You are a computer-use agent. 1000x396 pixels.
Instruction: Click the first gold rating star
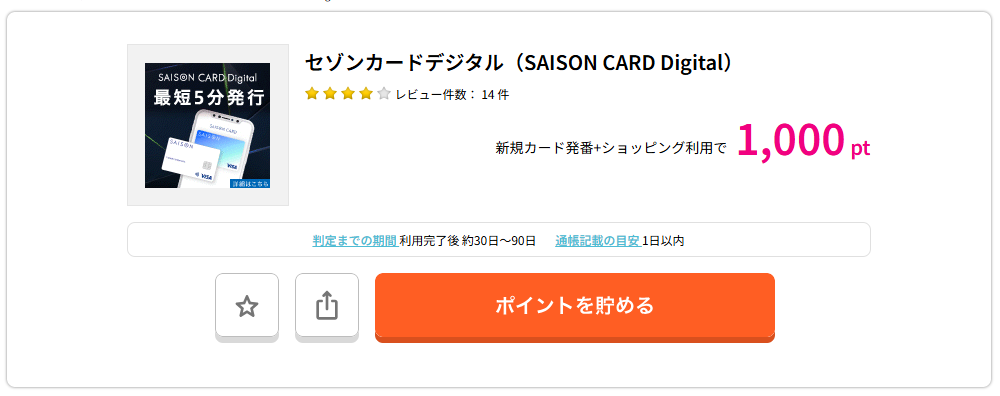(x=312, y=94)
